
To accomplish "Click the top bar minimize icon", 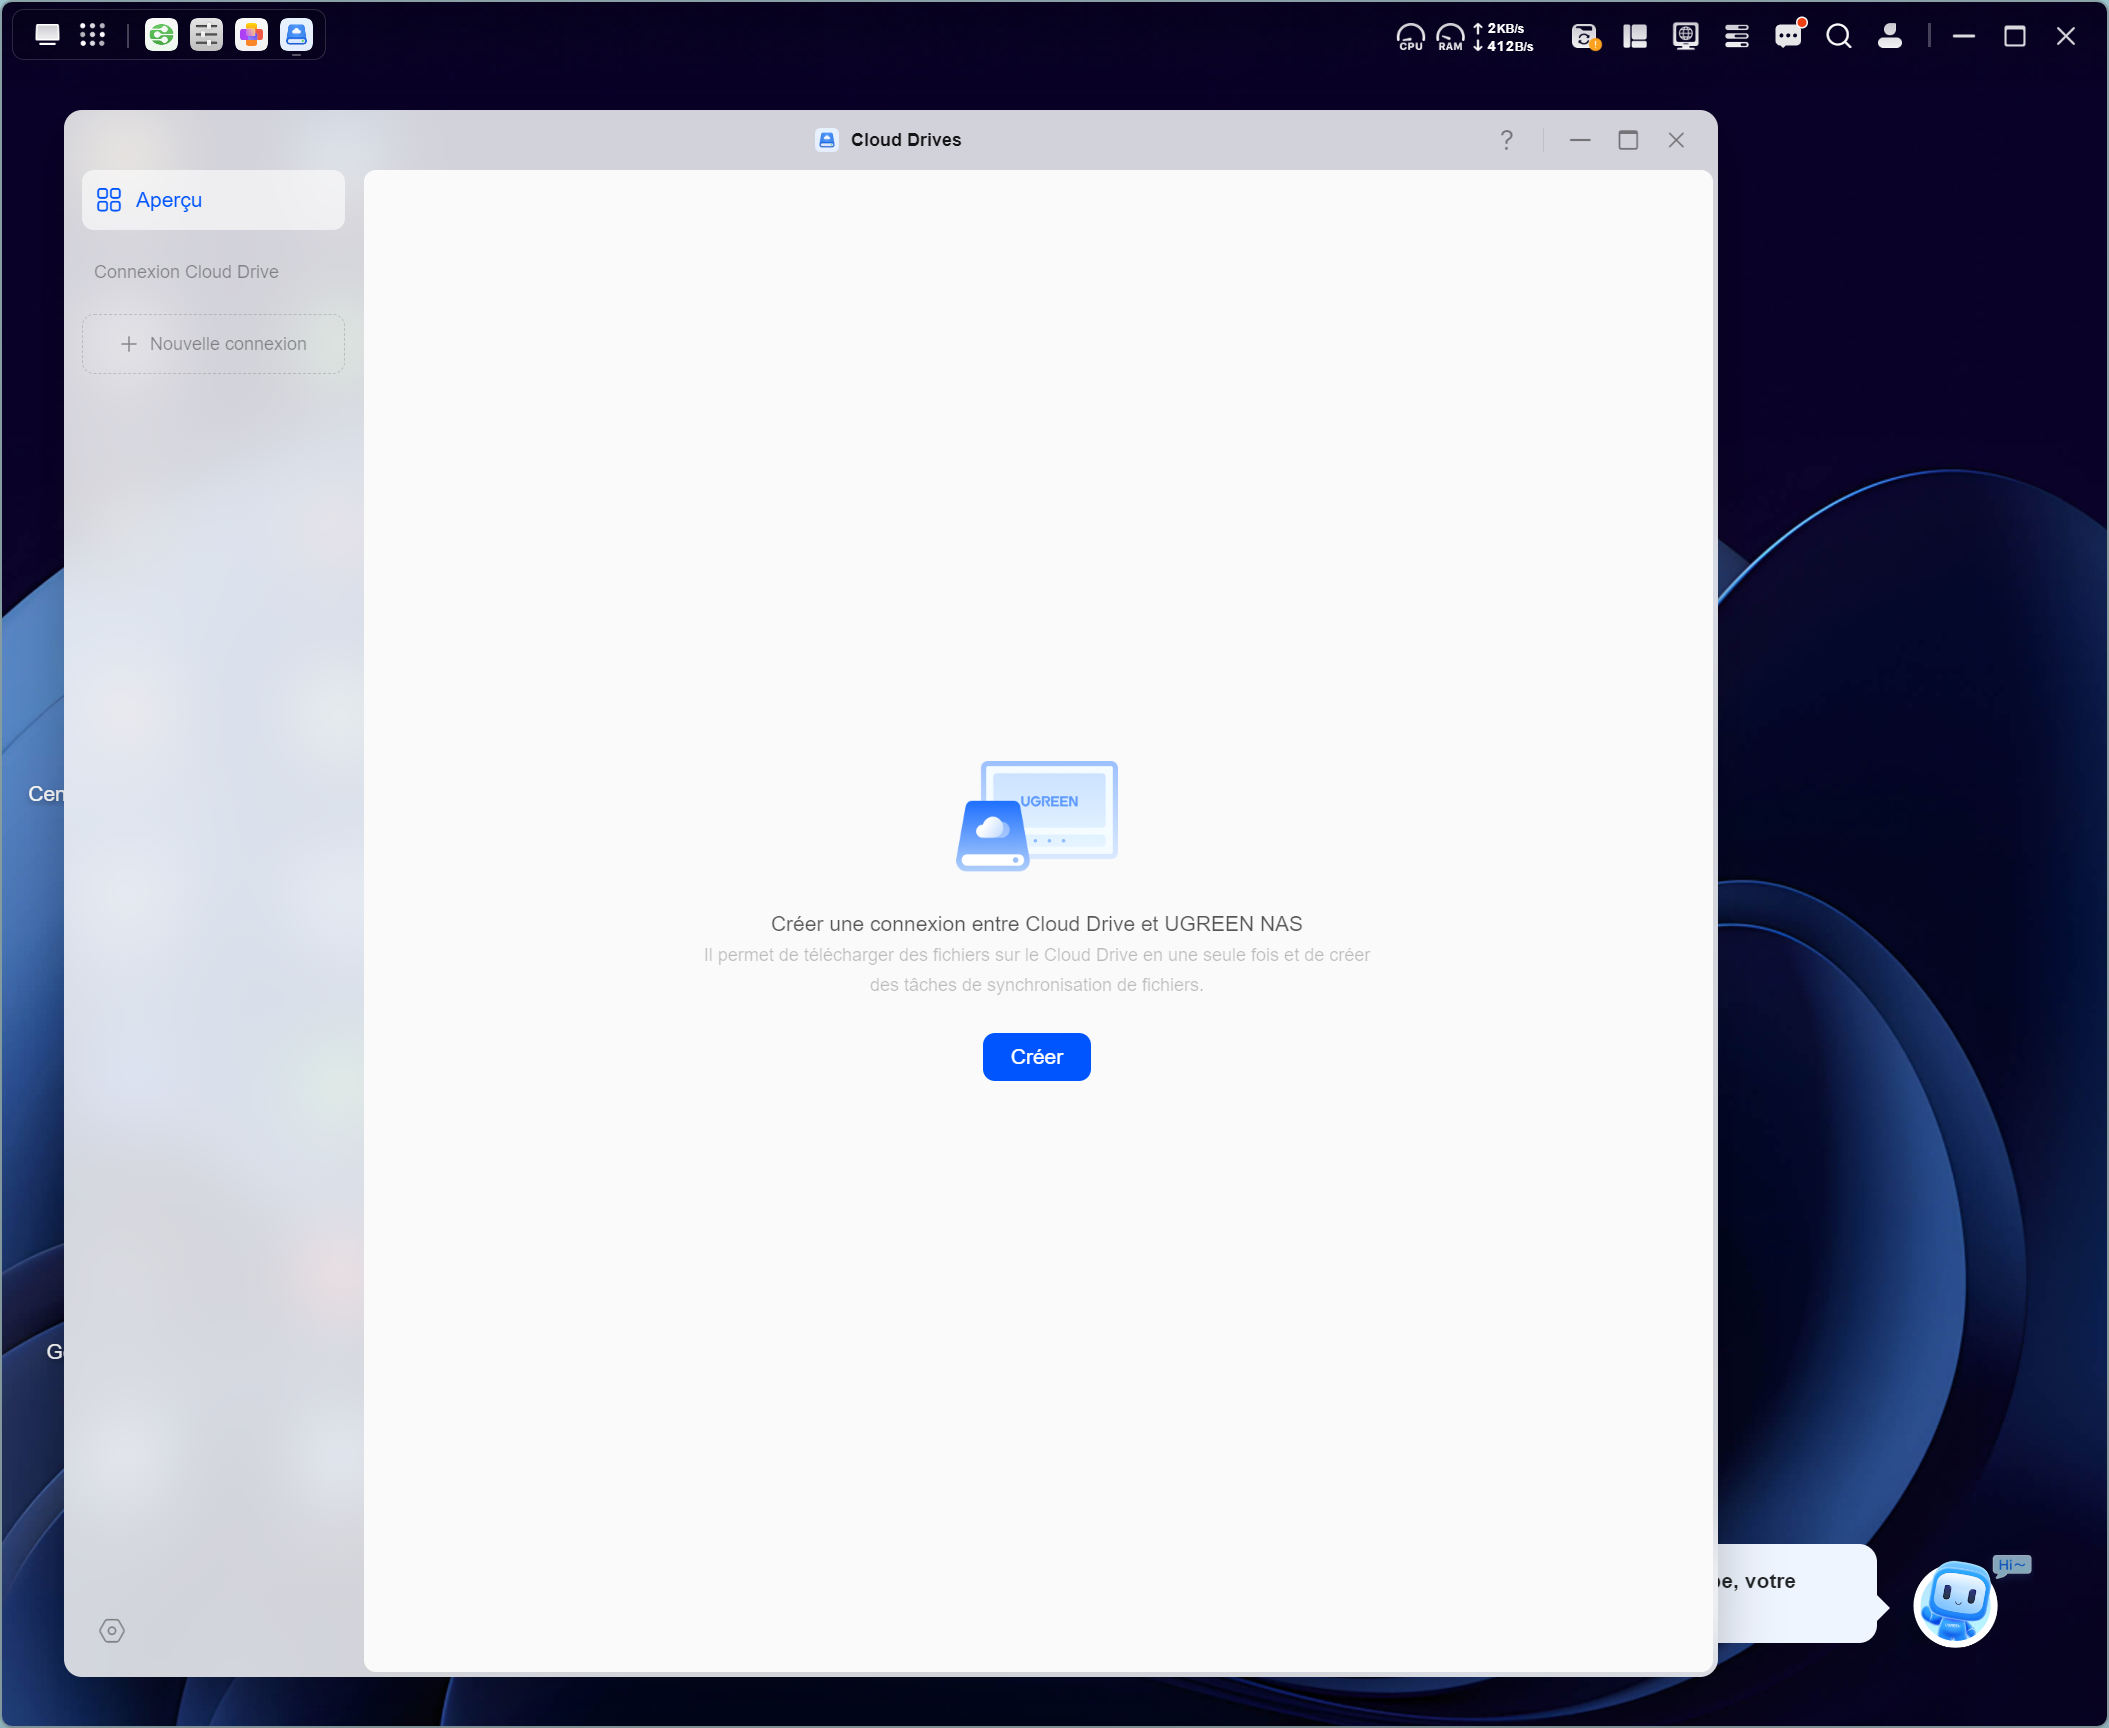I will (x=1964, y=37).
